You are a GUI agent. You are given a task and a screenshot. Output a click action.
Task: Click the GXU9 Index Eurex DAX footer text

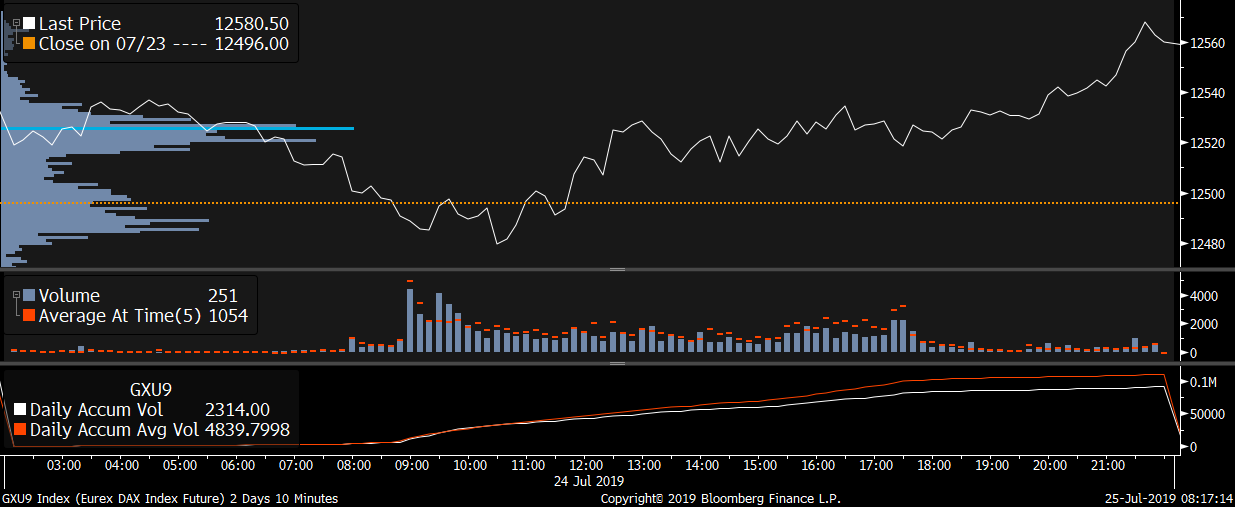pyautogui.click(x=170, y=498)
